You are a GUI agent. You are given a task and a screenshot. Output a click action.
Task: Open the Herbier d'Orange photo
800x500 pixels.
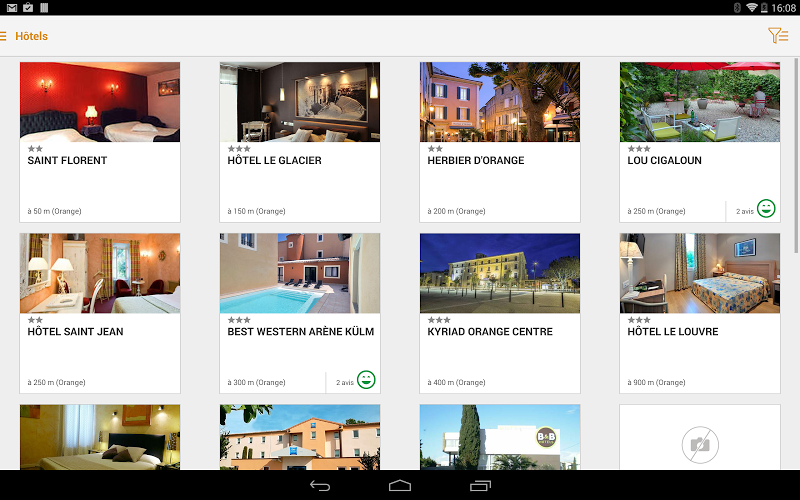point(500,102)
